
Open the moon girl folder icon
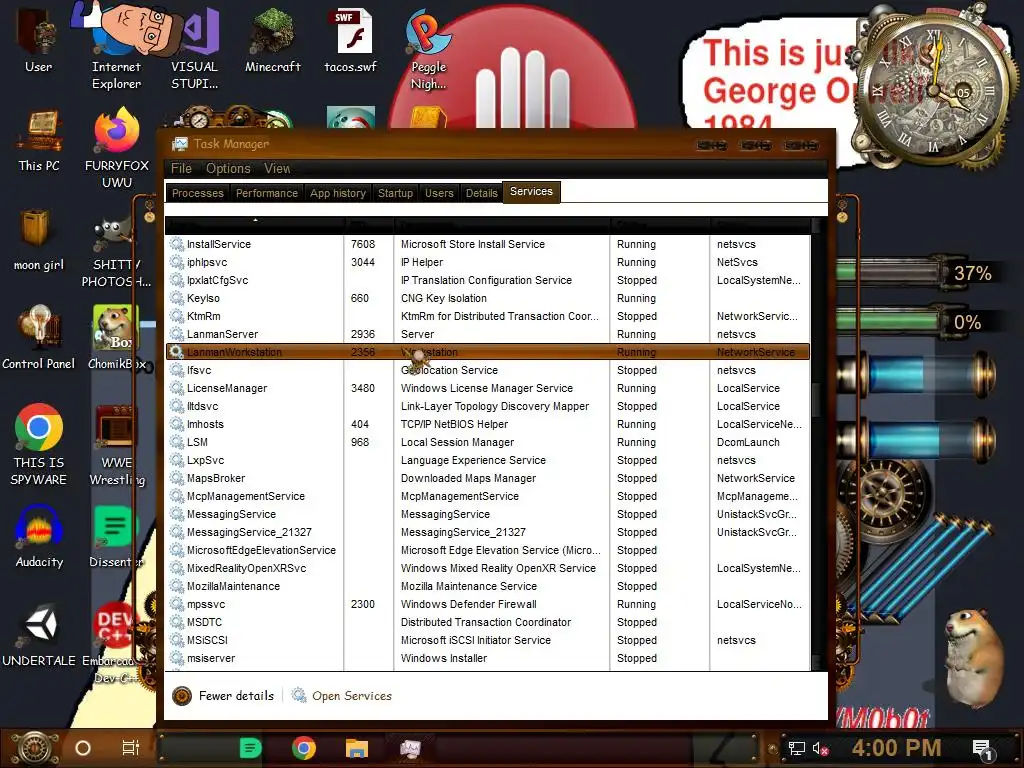pos(39,240)
